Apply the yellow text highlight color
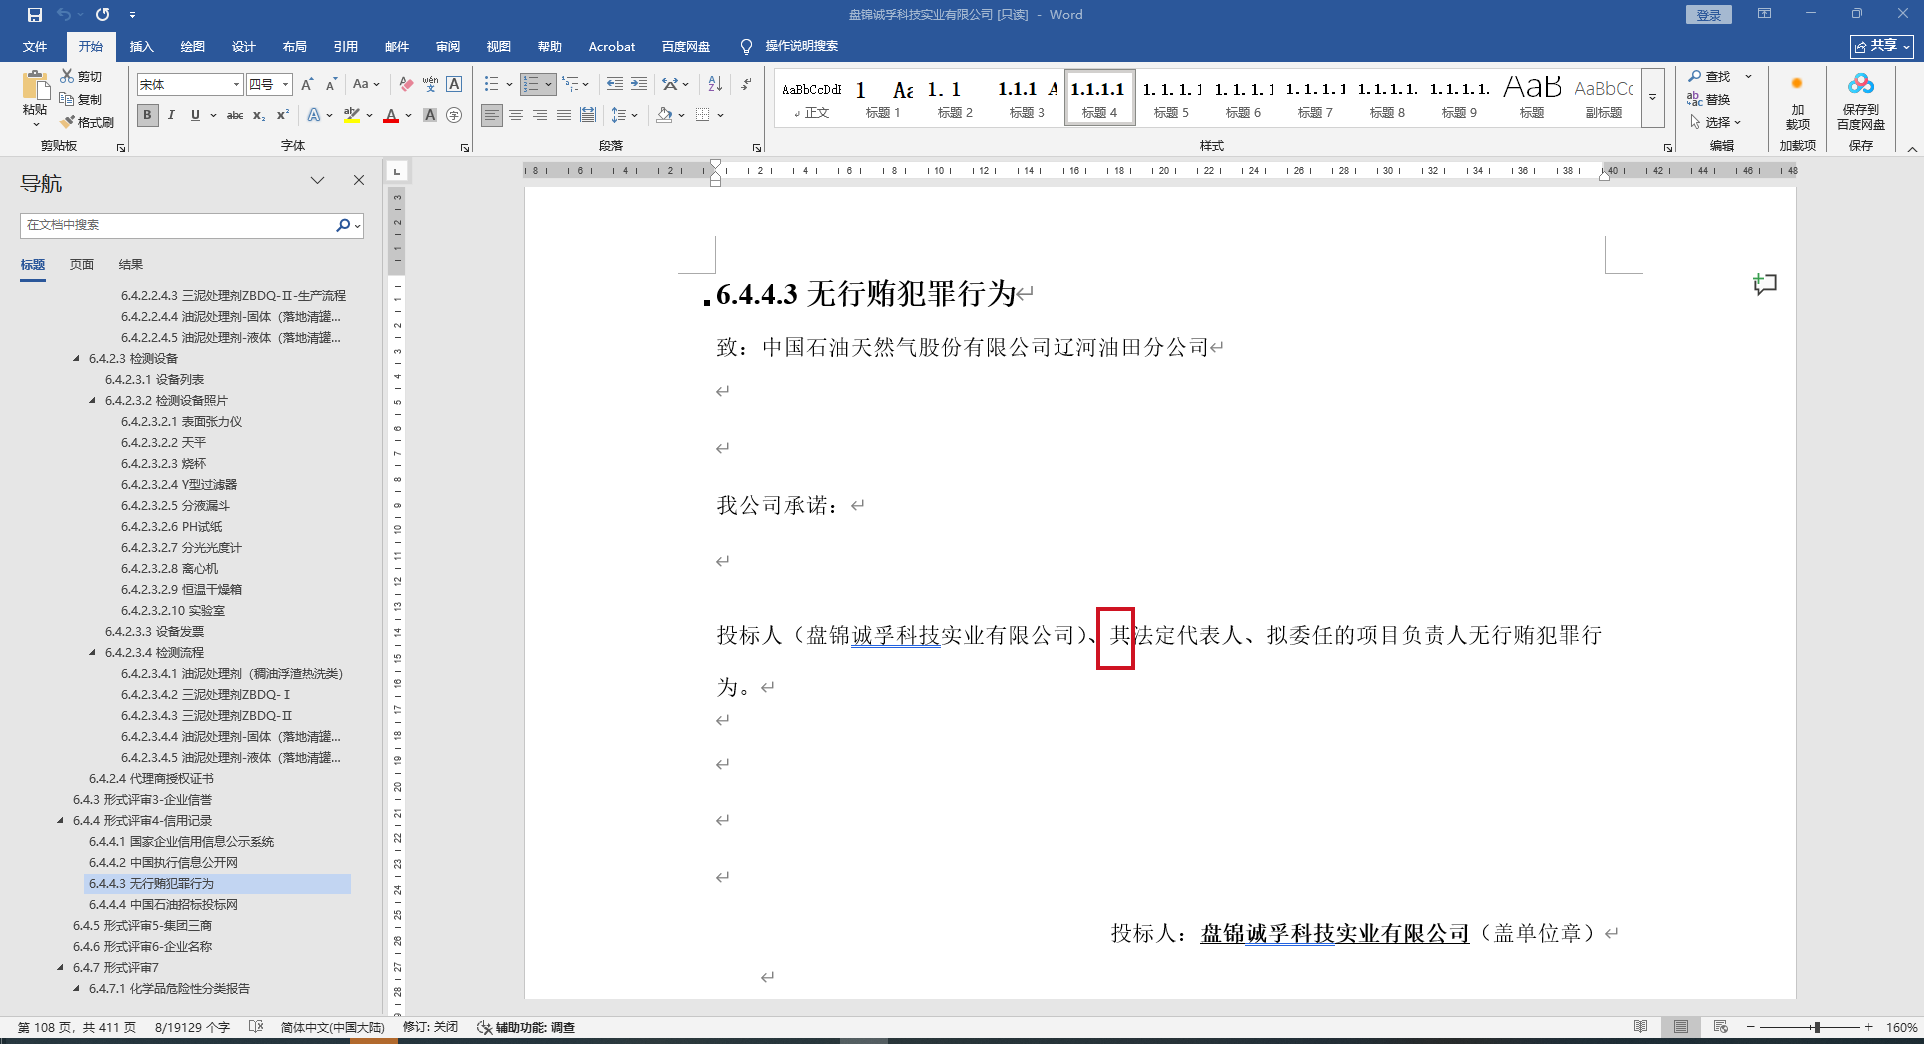Viewport: 1924px width, 1044px height. click(x=352, y=115)
